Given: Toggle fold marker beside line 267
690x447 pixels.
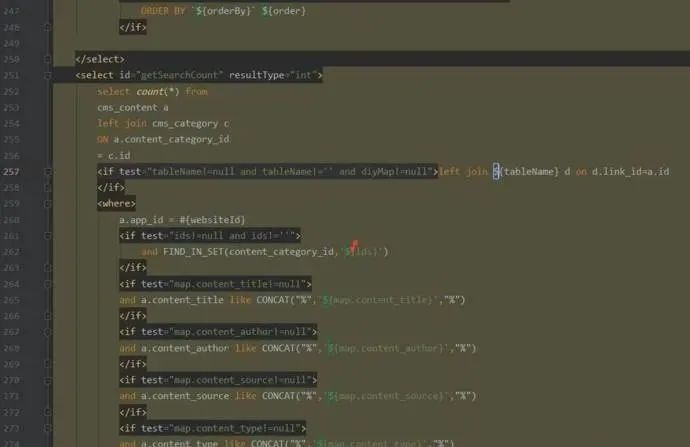Looking at the screenshot, I should tap(48, 332).
